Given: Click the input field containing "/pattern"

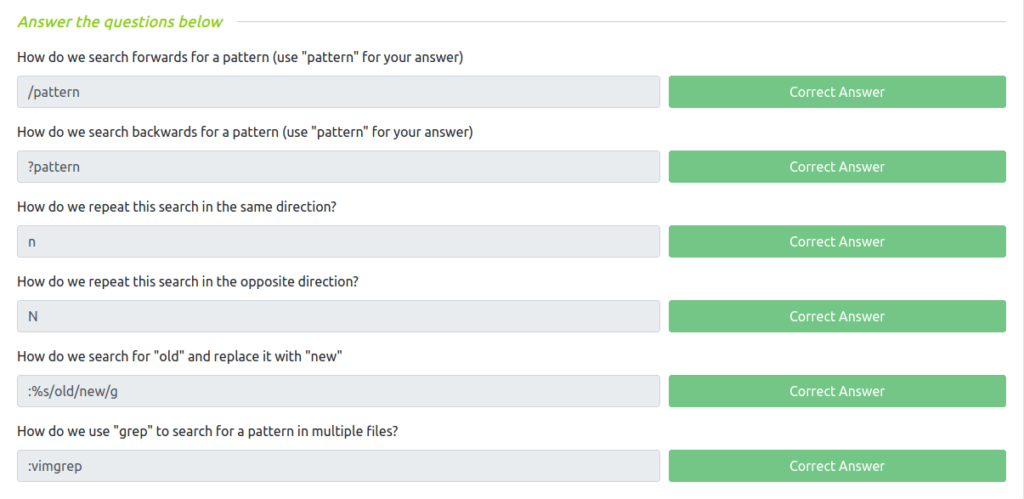Looking at the screenshot, I should click(338, 92).
